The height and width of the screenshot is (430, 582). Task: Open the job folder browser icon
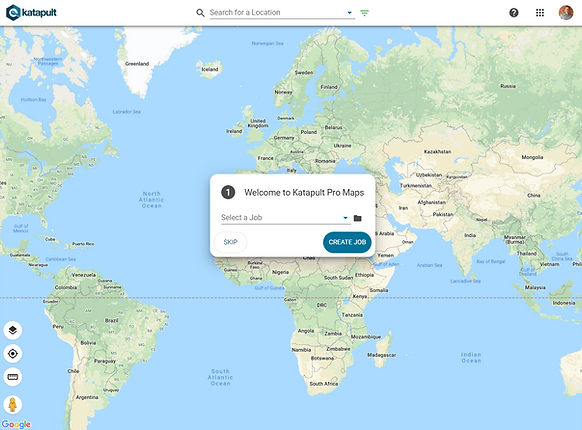point(357,218)
